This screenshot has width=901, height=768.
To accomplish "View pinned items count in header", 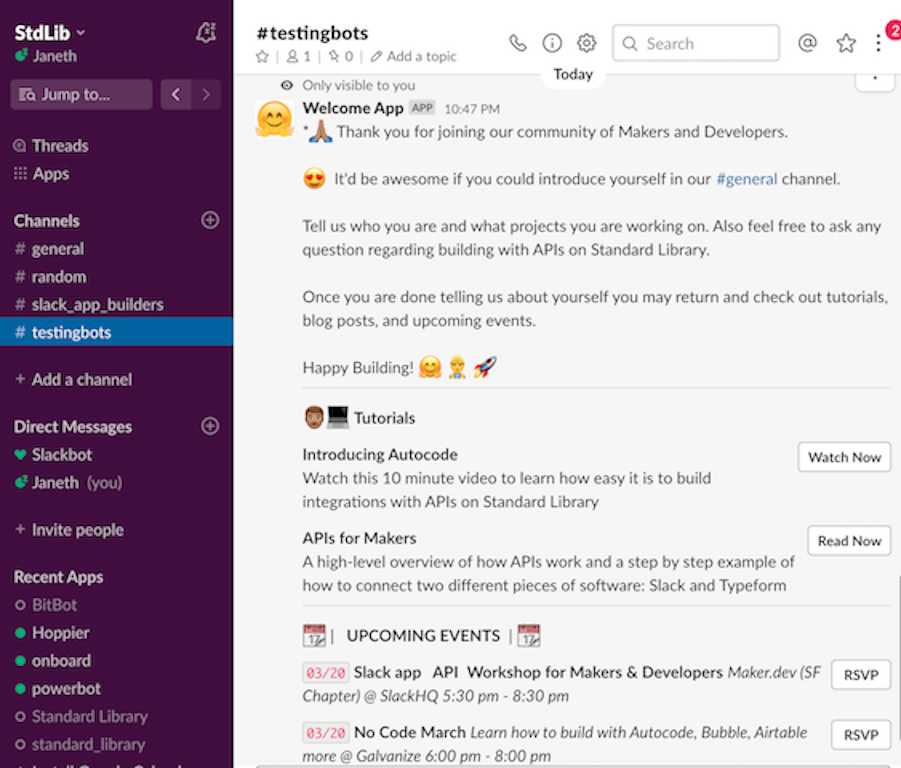I will coord(341,56).
